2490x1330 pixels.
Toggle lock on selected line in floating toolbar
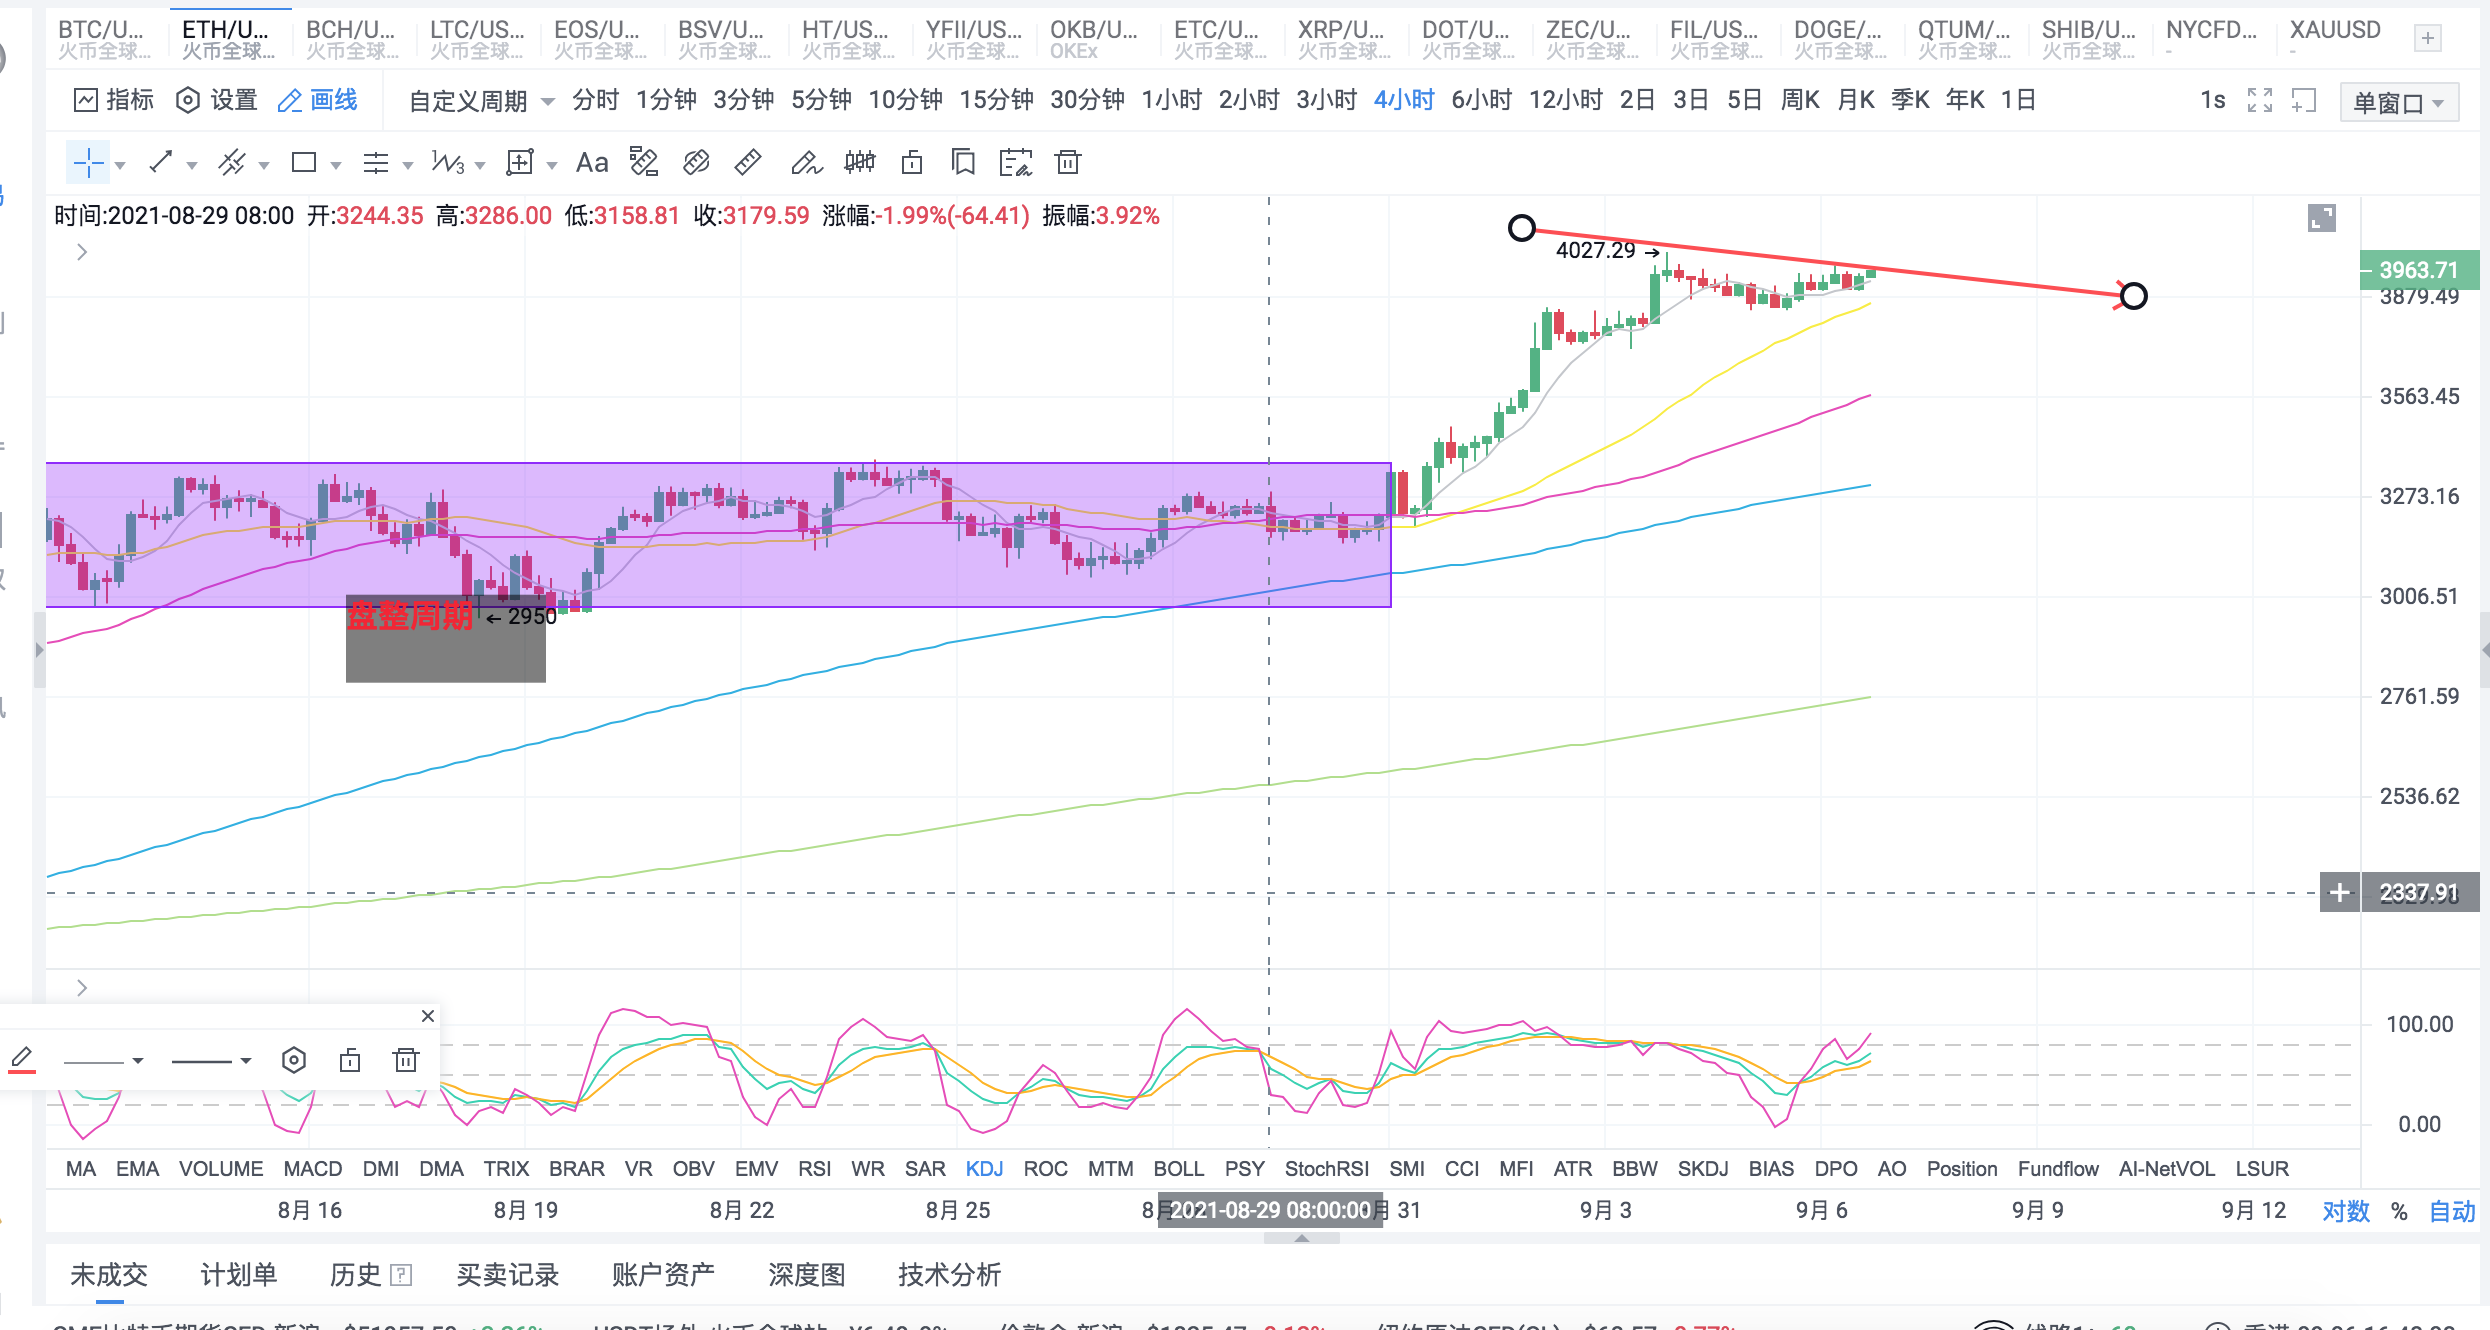[x=350, y=1060]
